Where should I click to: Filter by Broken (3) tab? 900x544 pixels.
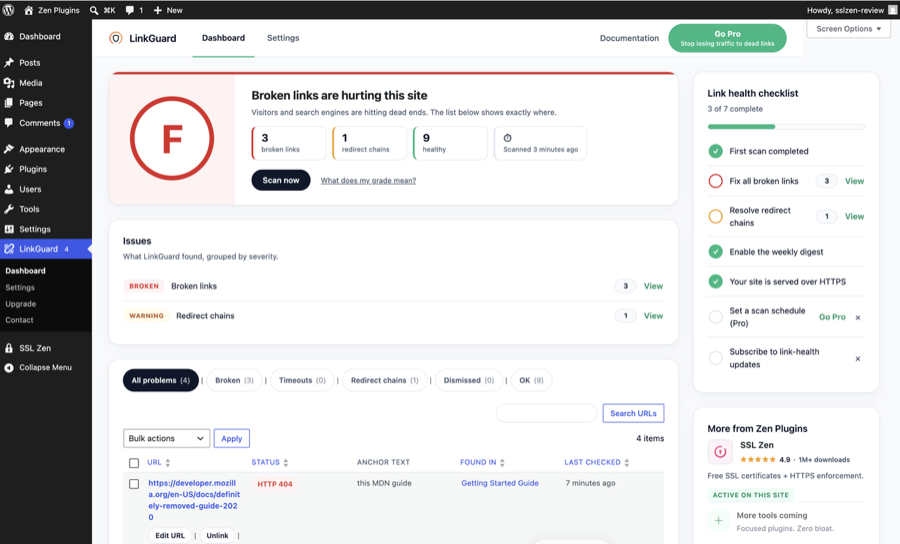234,380
